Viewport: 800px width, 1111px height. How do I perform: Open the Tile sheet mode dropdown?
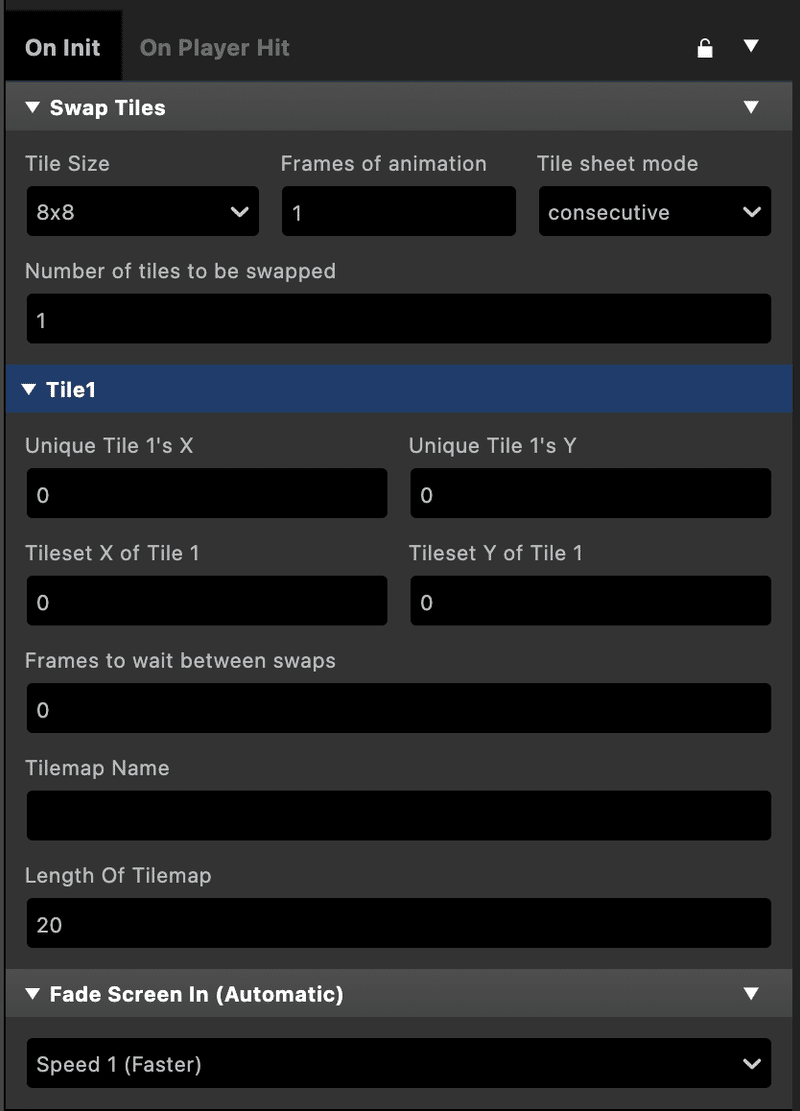click(x=655, y=211)
